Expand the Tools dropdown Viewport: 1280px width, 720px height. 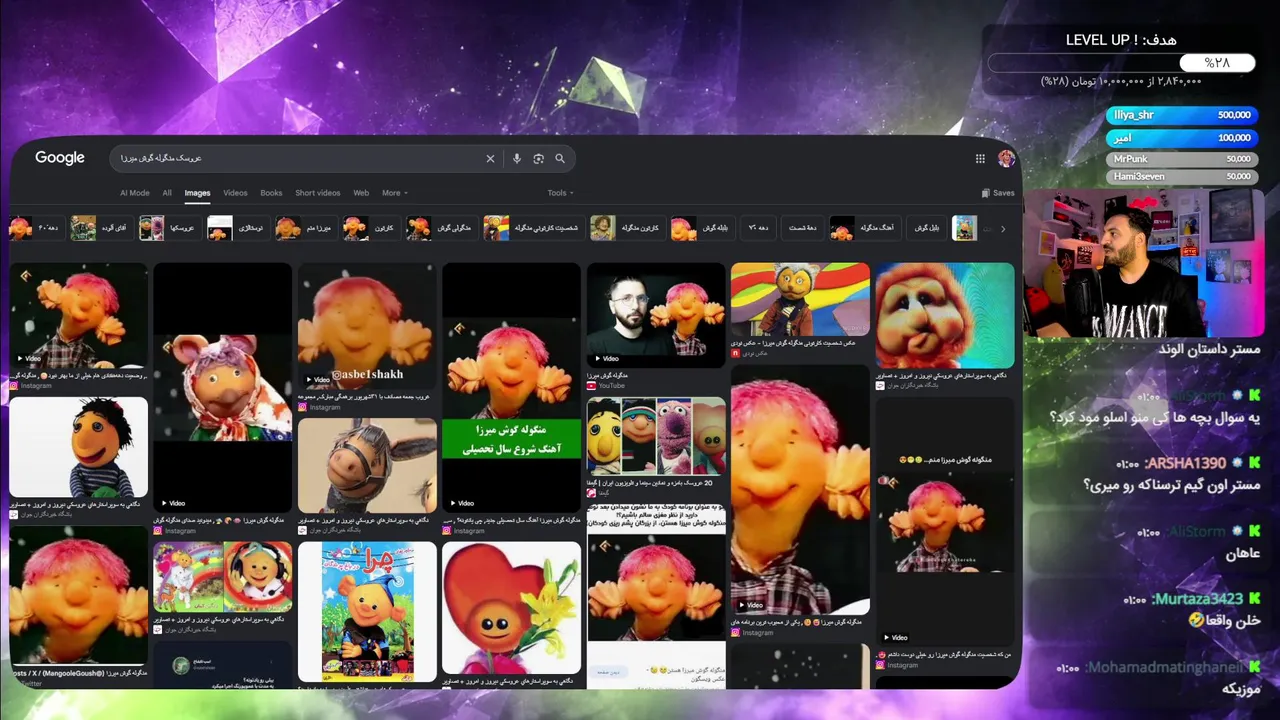[560, 193]
